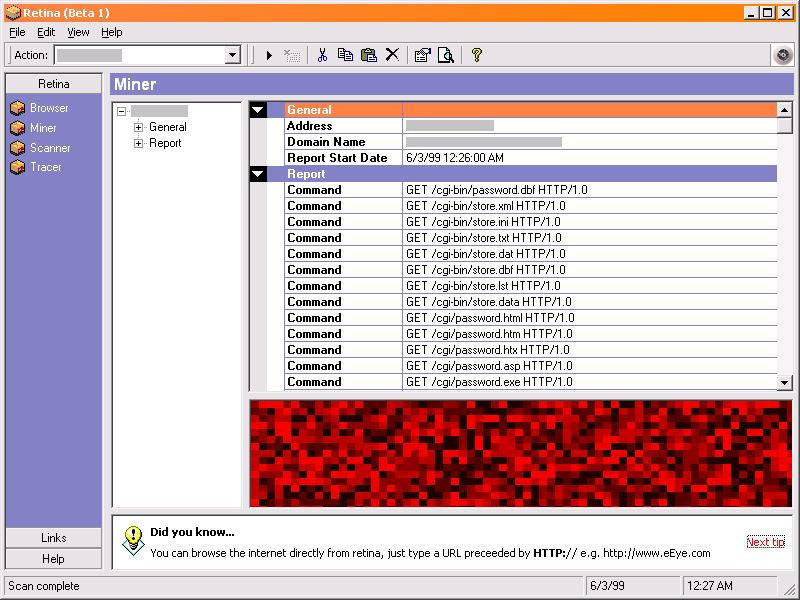Open the Scanner module in sidebar
The width and height of the screenshot is (800, 600).
point(49,148)
